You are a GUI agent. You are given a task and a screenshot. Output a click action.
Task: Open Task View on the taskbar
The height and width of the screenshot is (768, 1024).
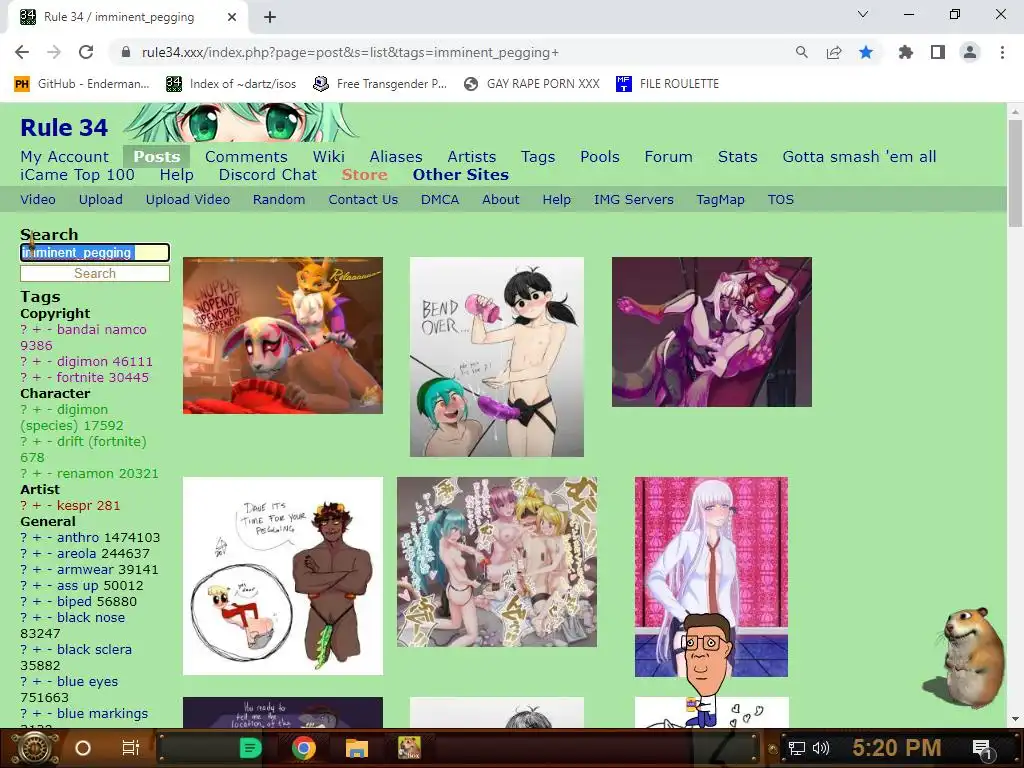tap(131, 748)
